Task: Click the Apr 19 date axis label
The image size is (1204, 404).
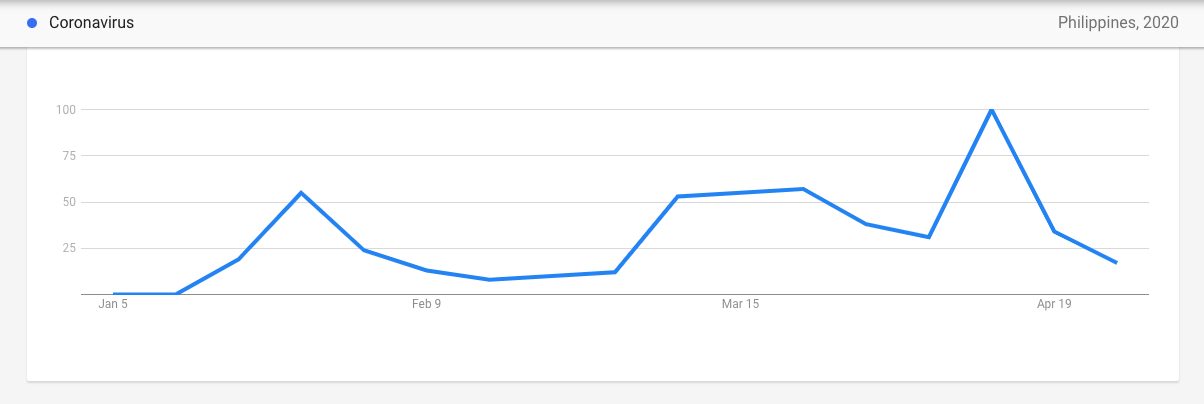Action: [1054, 304]
